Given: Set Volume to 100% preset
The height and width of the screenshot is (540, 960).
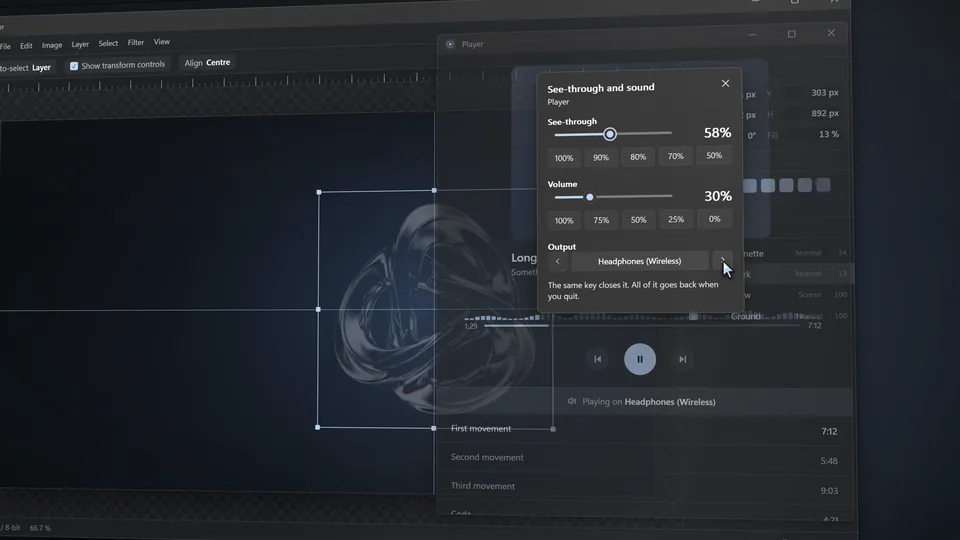Looking at the screenshot, I should 564,220.
